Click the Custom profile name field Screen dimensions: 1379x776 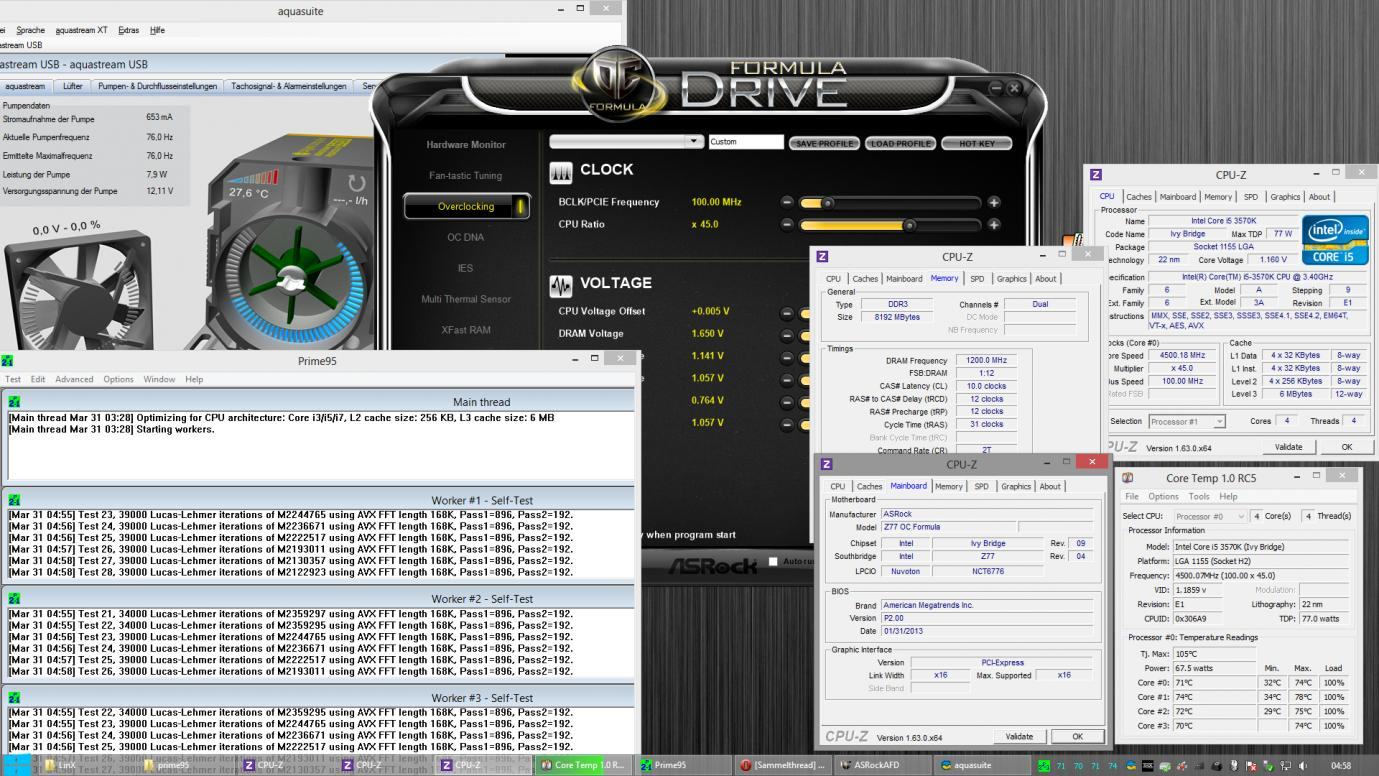point(745,142)
